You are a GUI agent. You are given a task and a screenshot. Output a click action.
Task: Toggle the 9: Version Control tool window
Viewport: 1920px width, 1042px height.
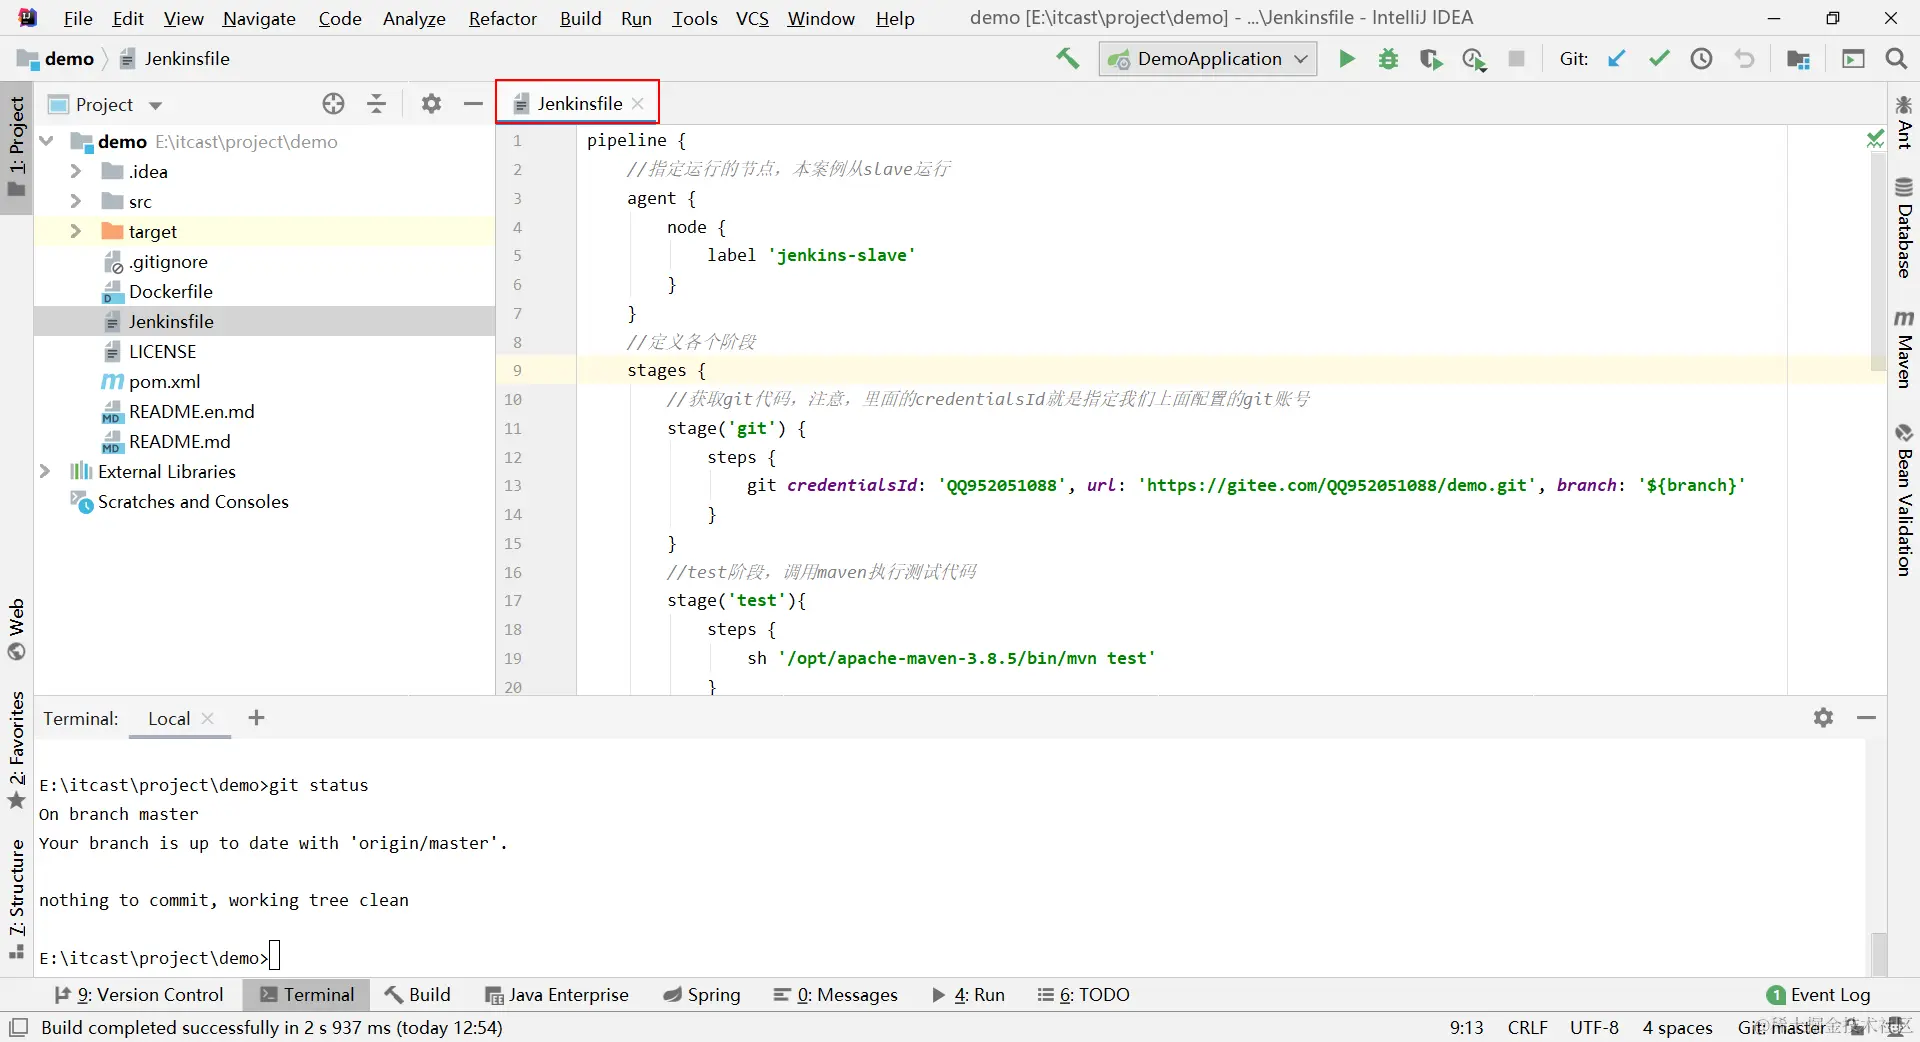[139, 994]
